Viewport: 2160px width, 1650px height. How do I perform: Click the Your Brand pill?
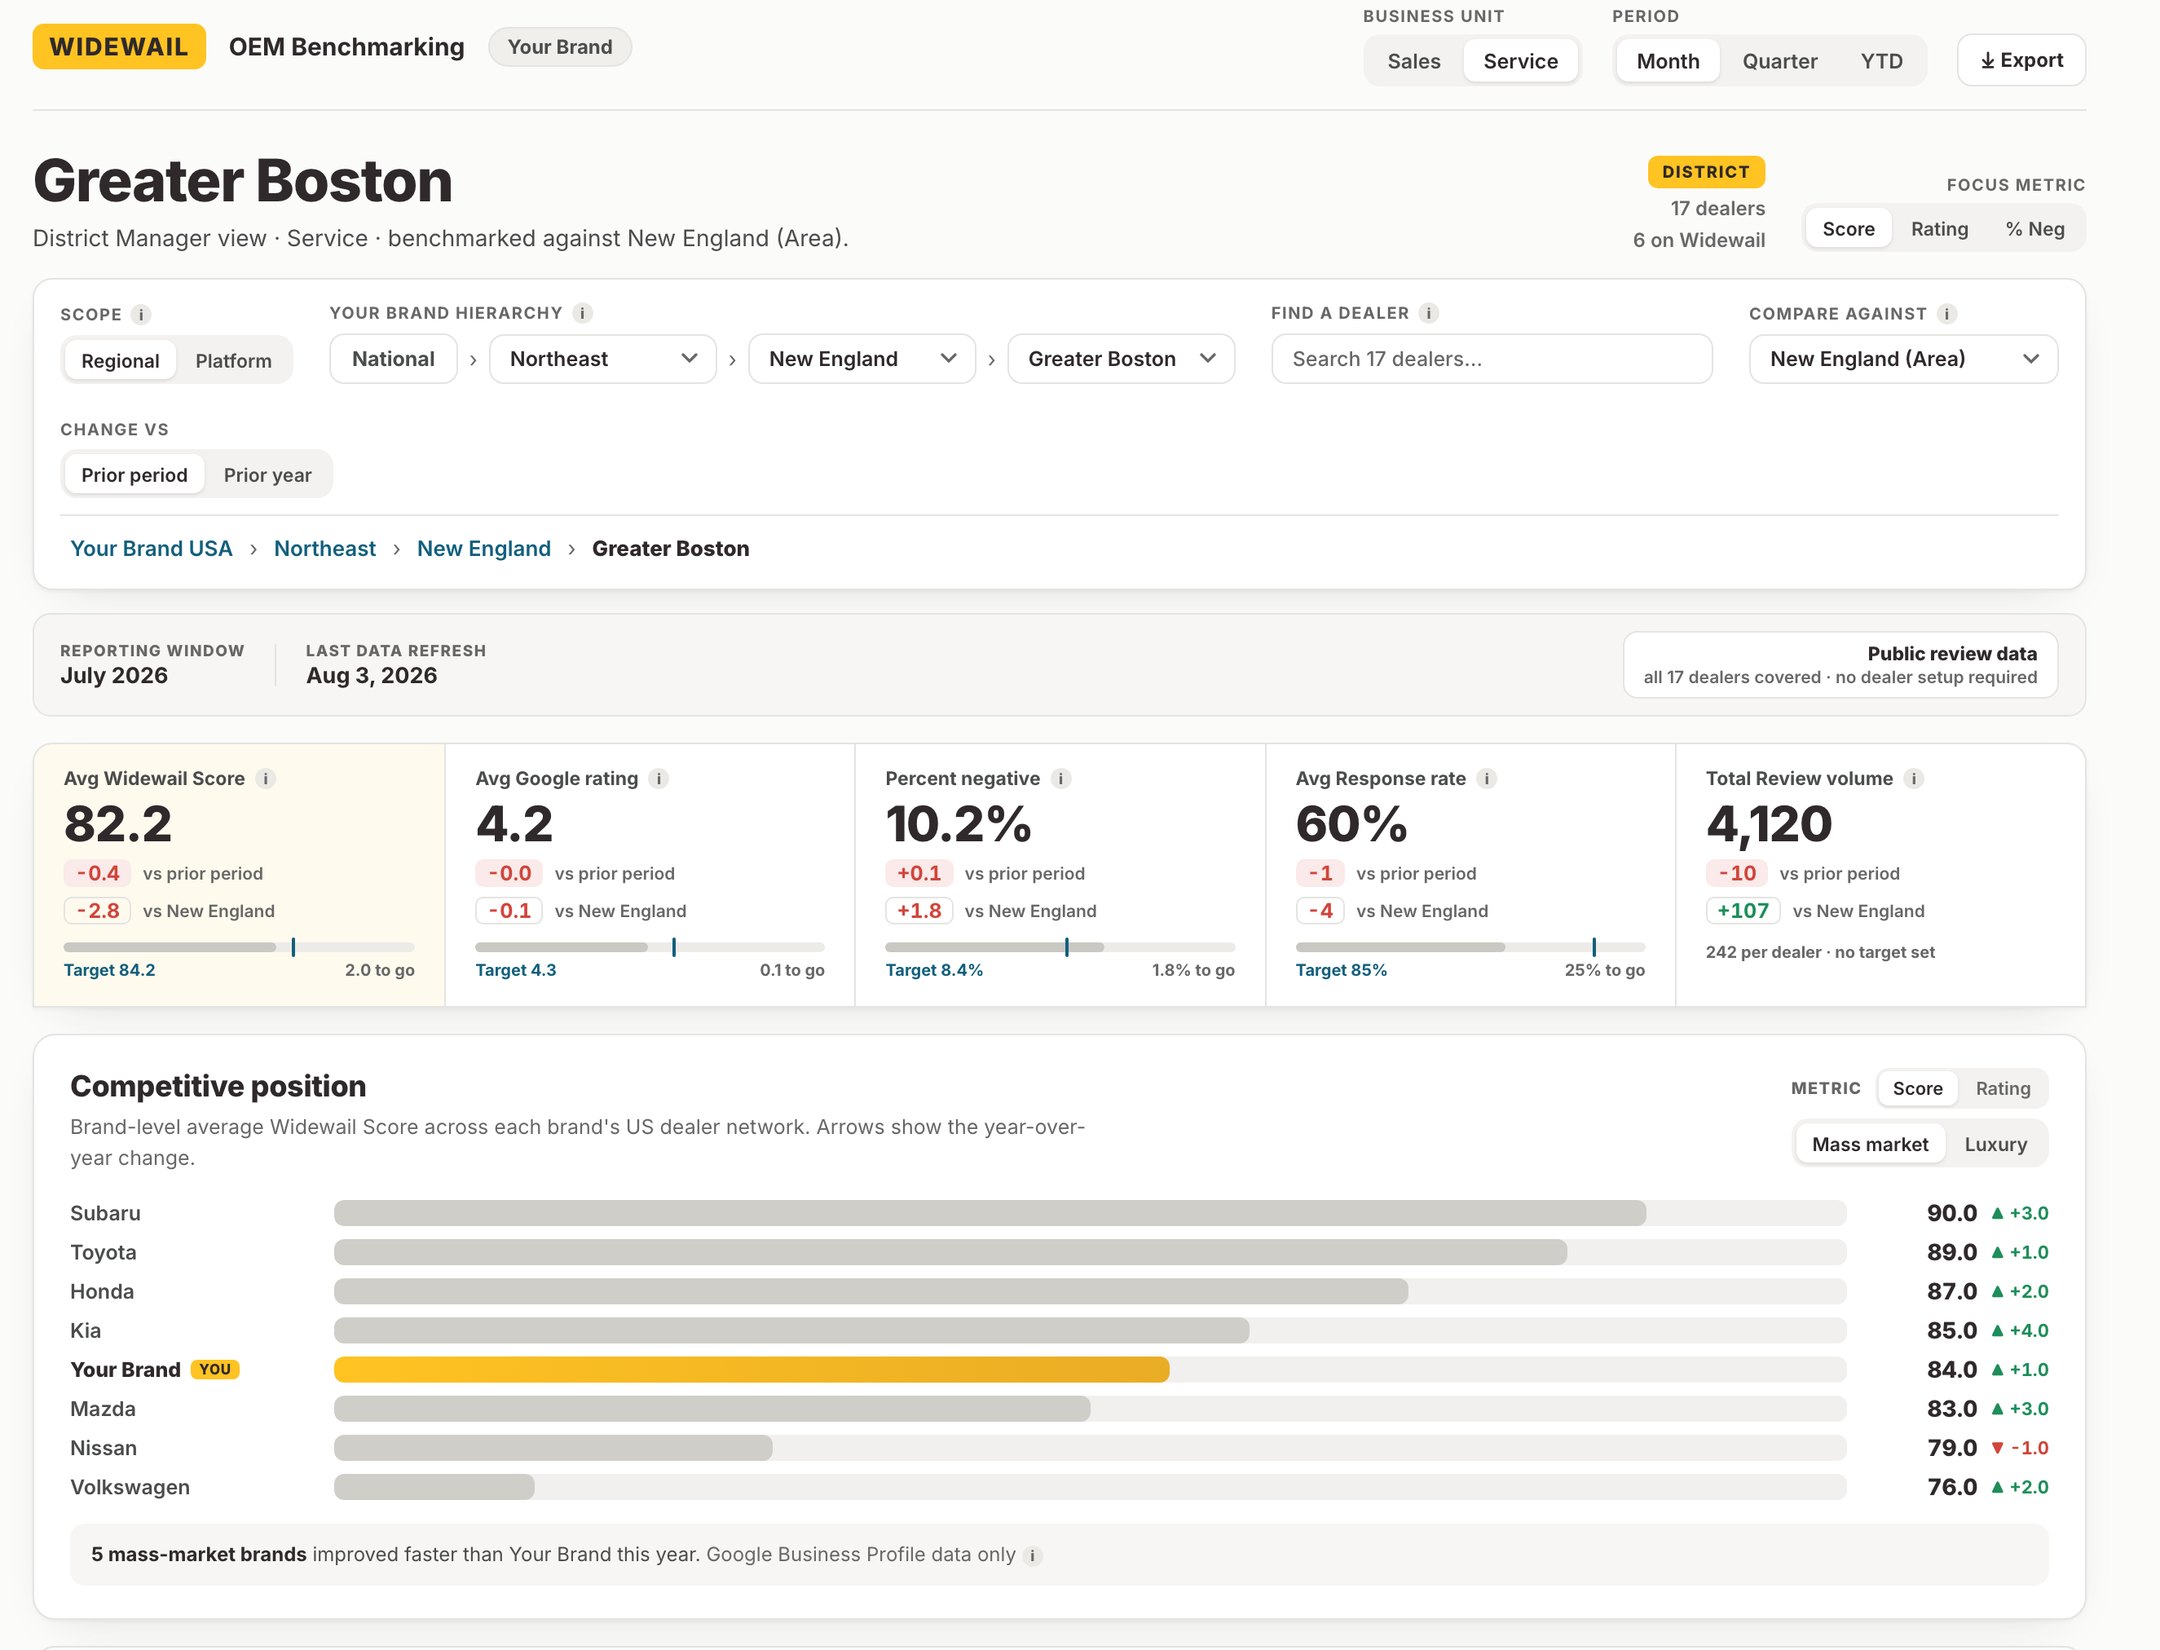tap(560, 47)
